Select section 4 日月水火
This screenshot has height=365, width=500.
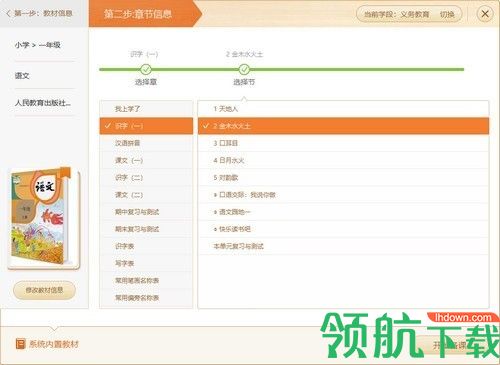point(343,160)
